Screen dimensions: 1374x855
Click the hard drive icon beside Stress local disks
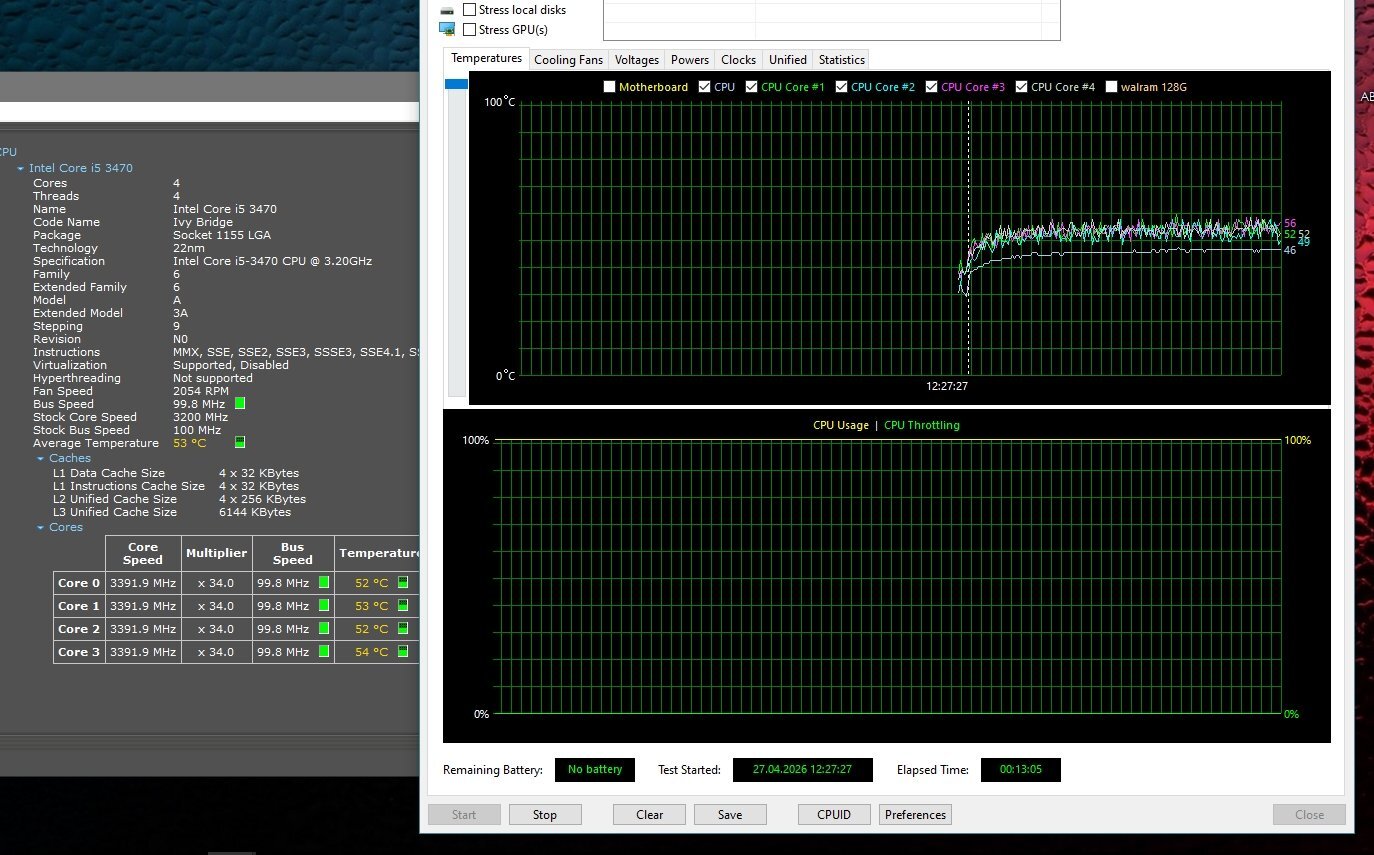[447, 10]
